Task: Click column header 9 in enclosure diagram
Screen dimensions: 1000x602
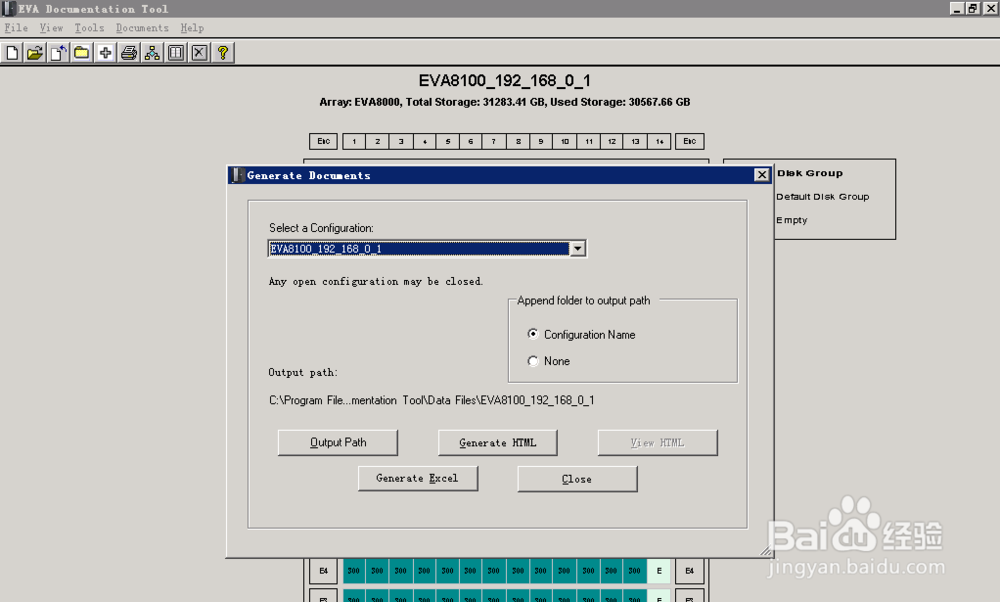Action: point(541,142)
